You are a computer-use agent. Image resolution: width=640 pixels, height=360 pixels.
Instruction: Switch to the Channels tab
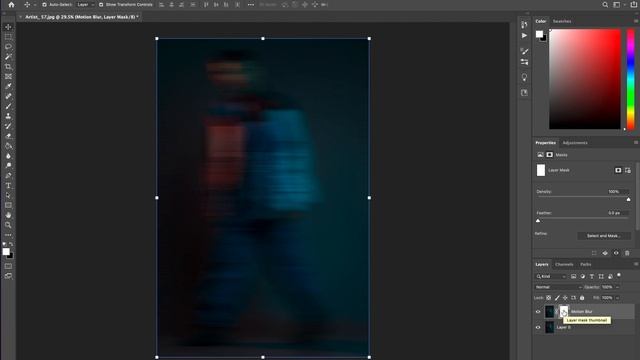[564, 264]
